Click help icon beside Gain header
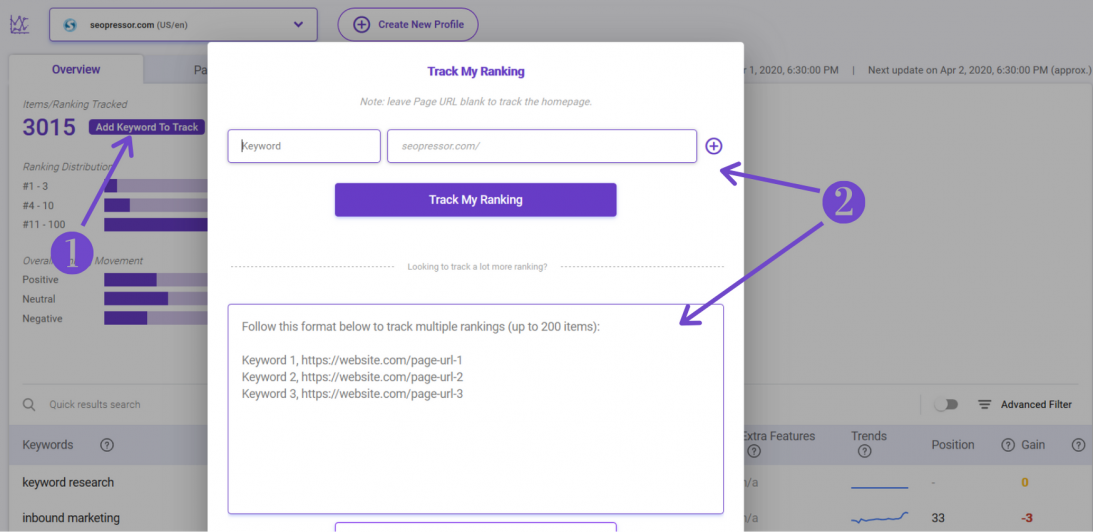This screenshot has width=1093, height=532. click(1008, 445)
